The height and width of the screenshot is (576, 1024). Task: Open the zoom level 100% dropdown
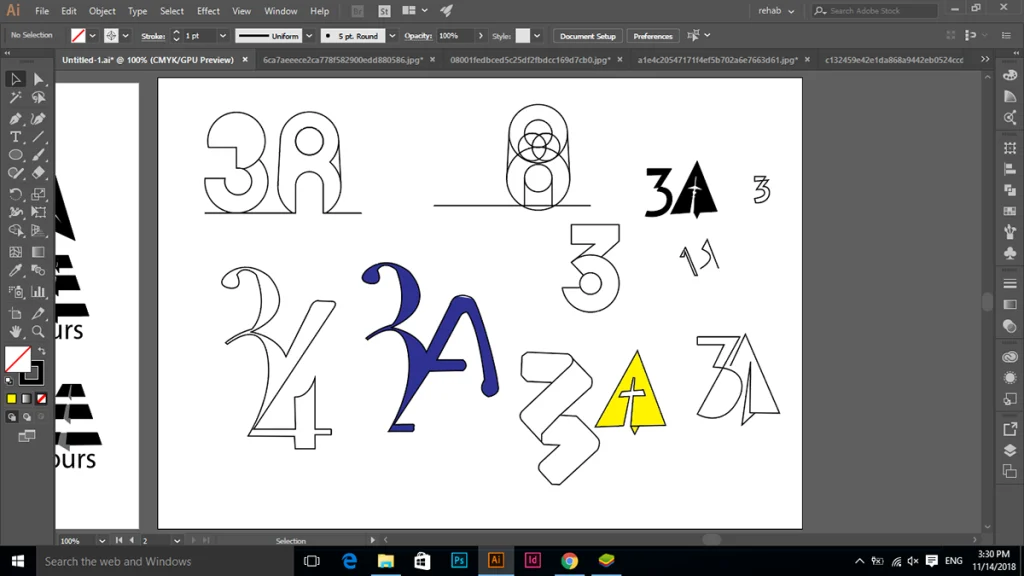click(101, 541)
